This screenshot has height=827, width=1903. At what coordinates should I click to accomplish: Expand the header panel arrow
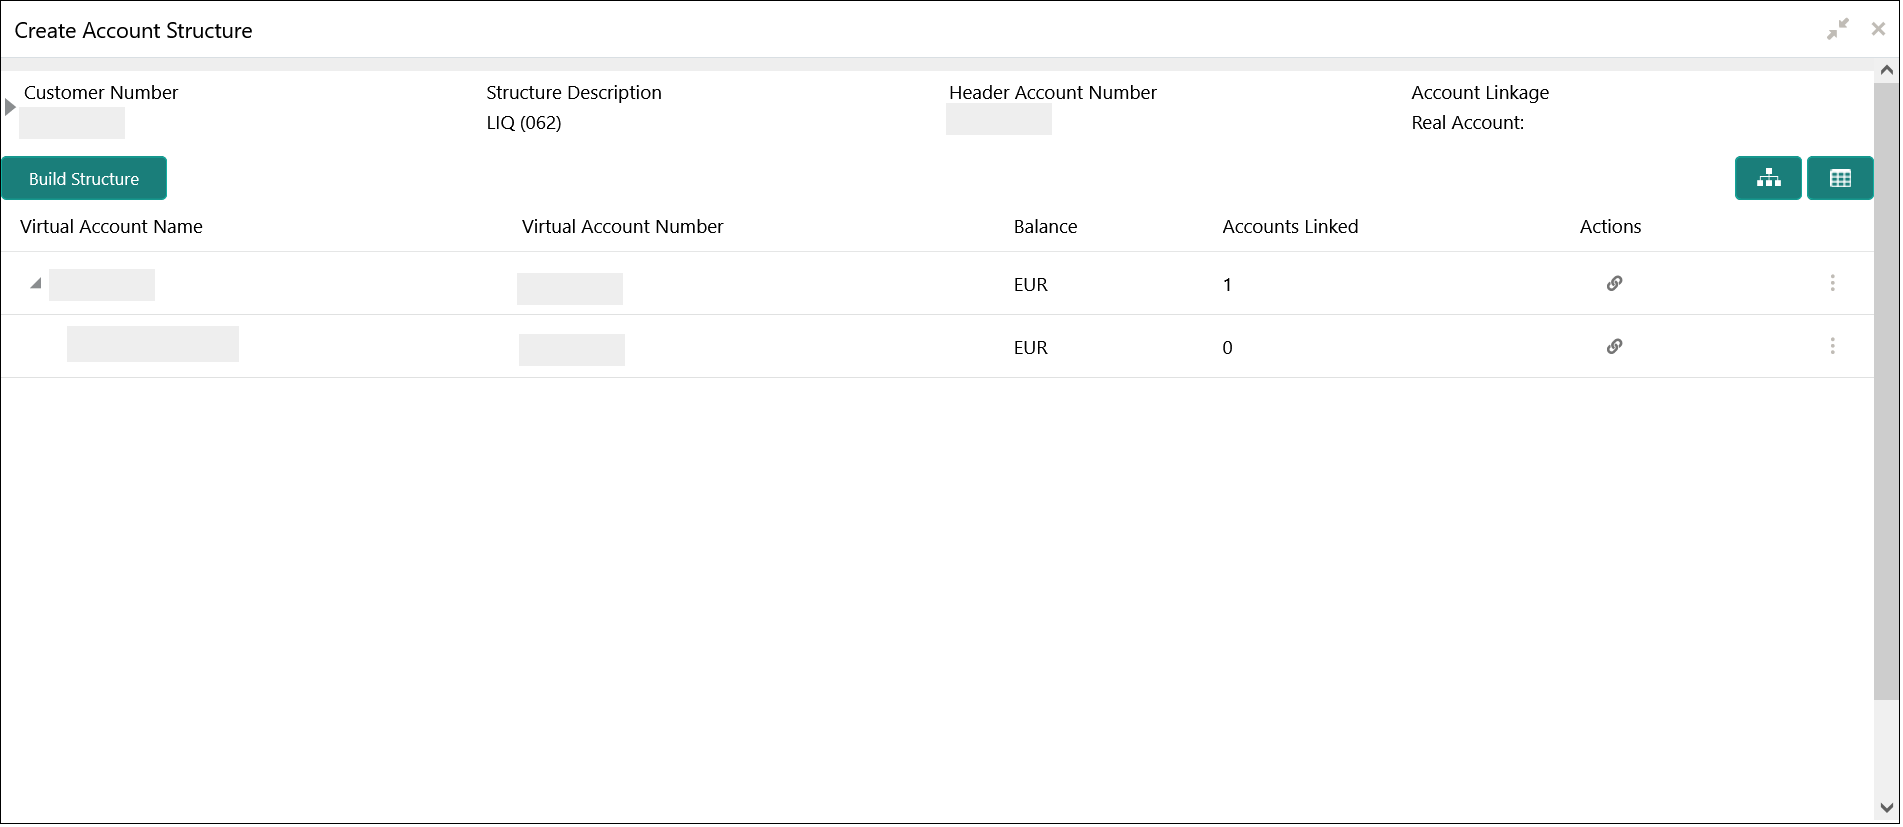(x=10, y=107)
